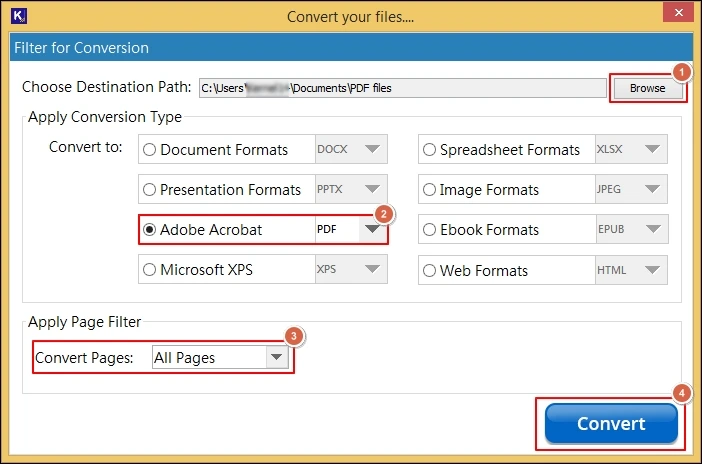Click the blue Convert button
The height and width of the screenshot is (464, 702).
coord(611,424)
